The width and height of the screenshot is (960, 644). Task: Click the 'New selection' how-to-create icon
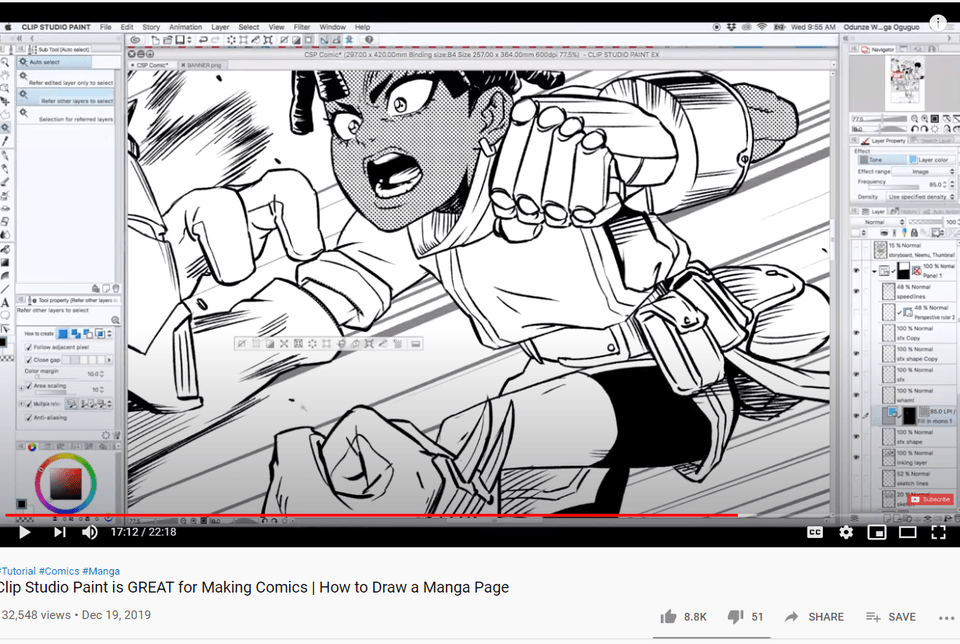[x=62, y=334]
